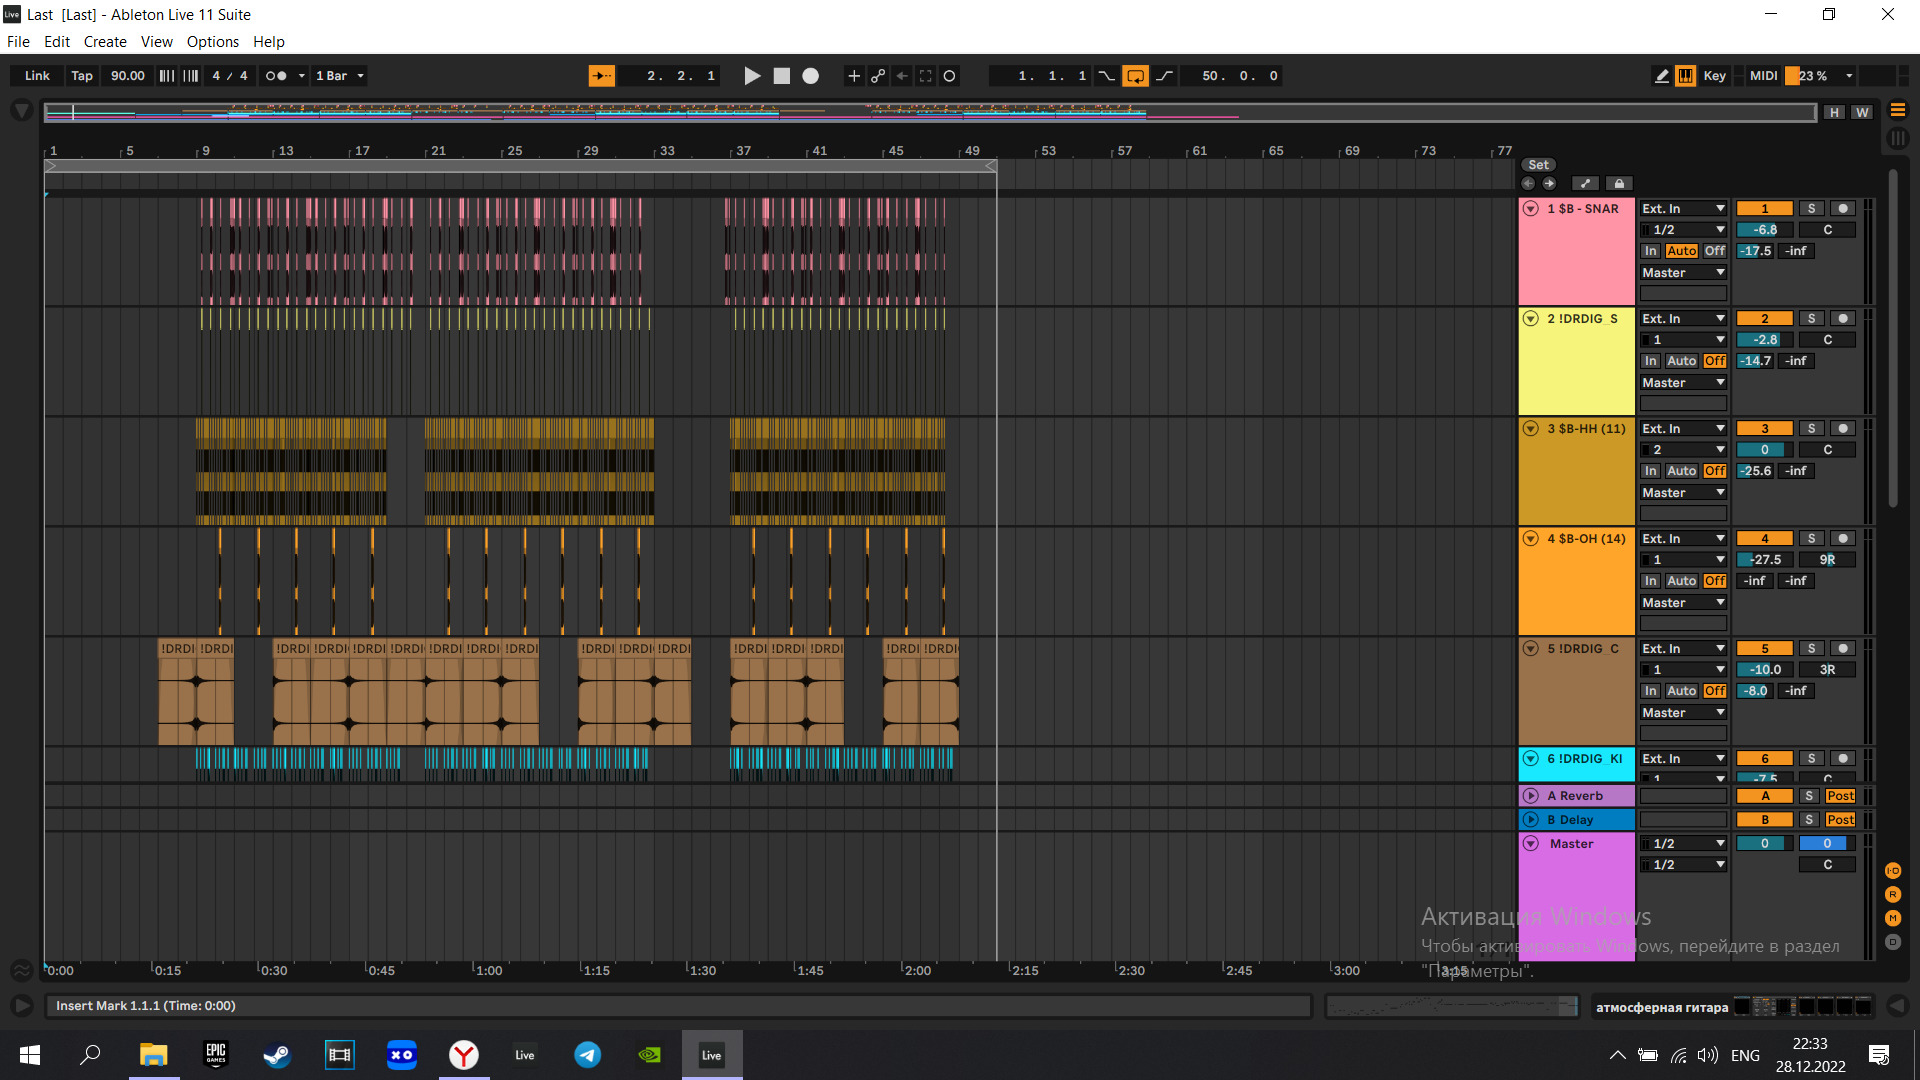This screenshot has height=1080, width=1920.
Task: Enable MIDI Arrangement Overdub plus button
Action: pos(854,76)
